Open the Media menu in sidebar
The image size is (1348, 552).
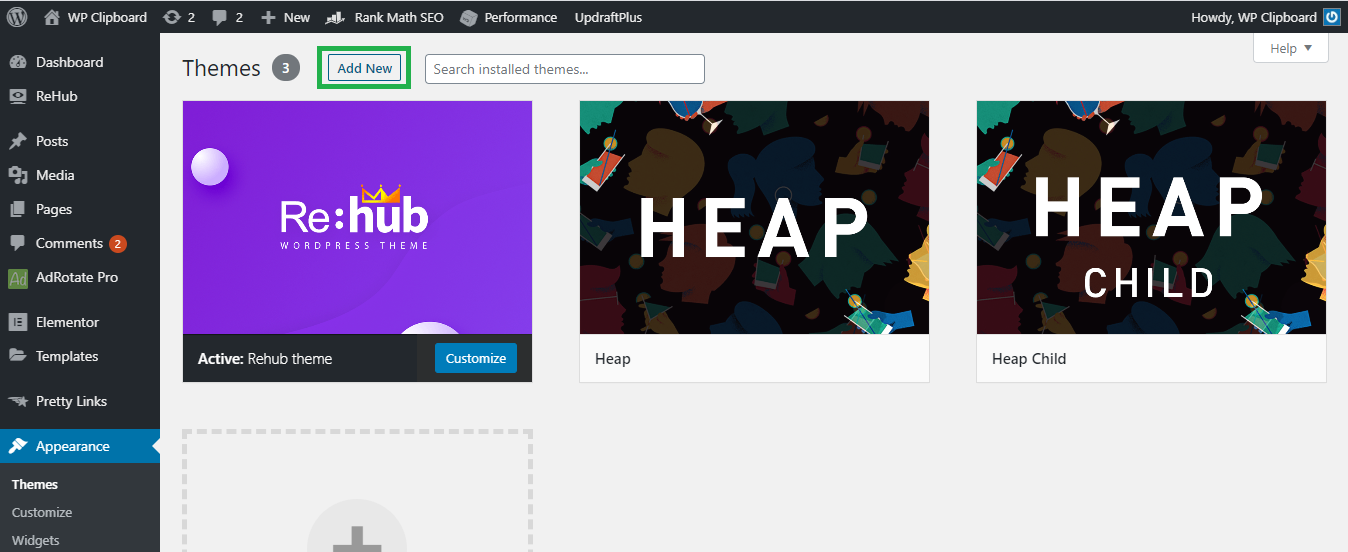[55, 175]
